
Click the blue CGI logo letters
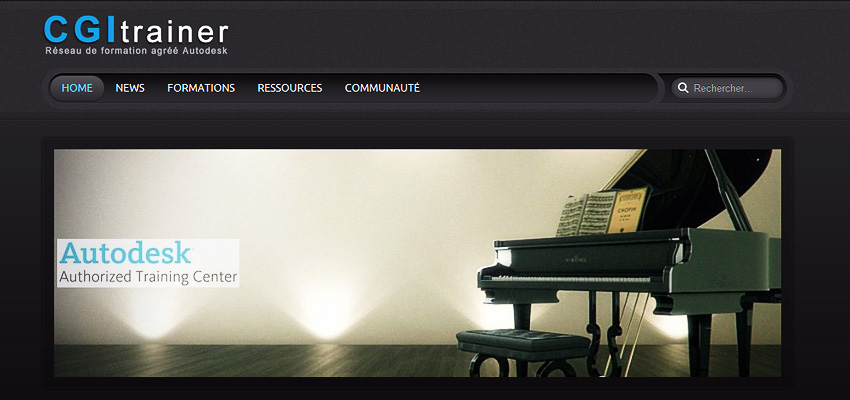point(81,30)
